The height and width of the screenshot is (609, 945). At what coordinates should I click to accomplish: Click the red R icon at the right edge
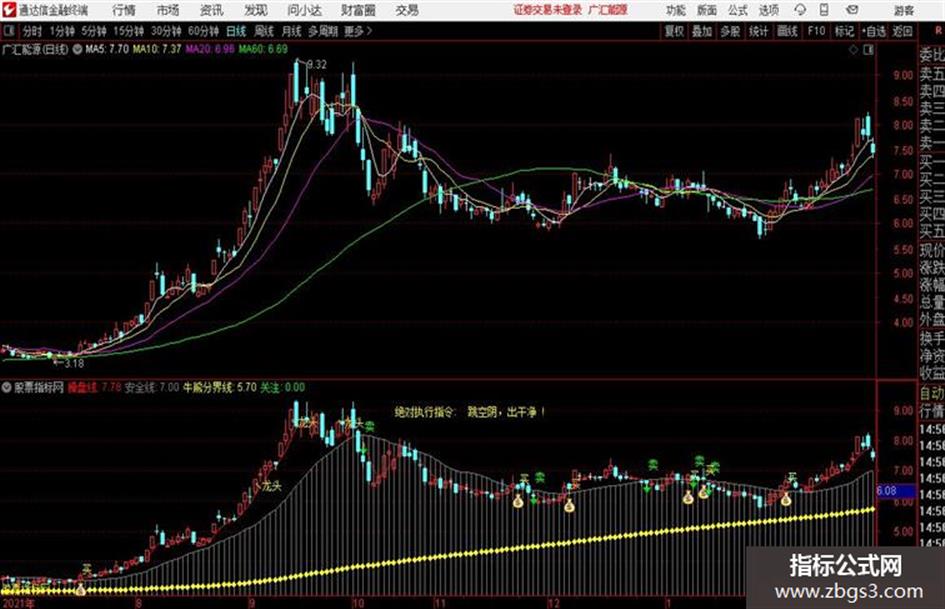(938, 31)
